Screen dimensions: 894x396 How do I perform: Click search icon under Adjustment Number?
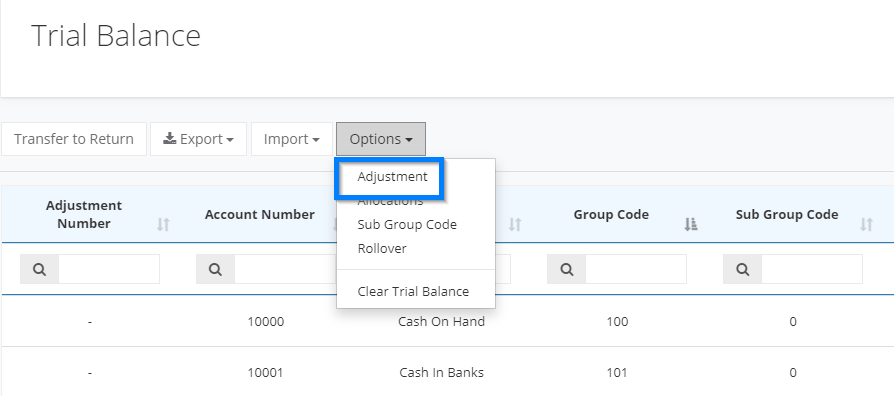pos(39,269)
